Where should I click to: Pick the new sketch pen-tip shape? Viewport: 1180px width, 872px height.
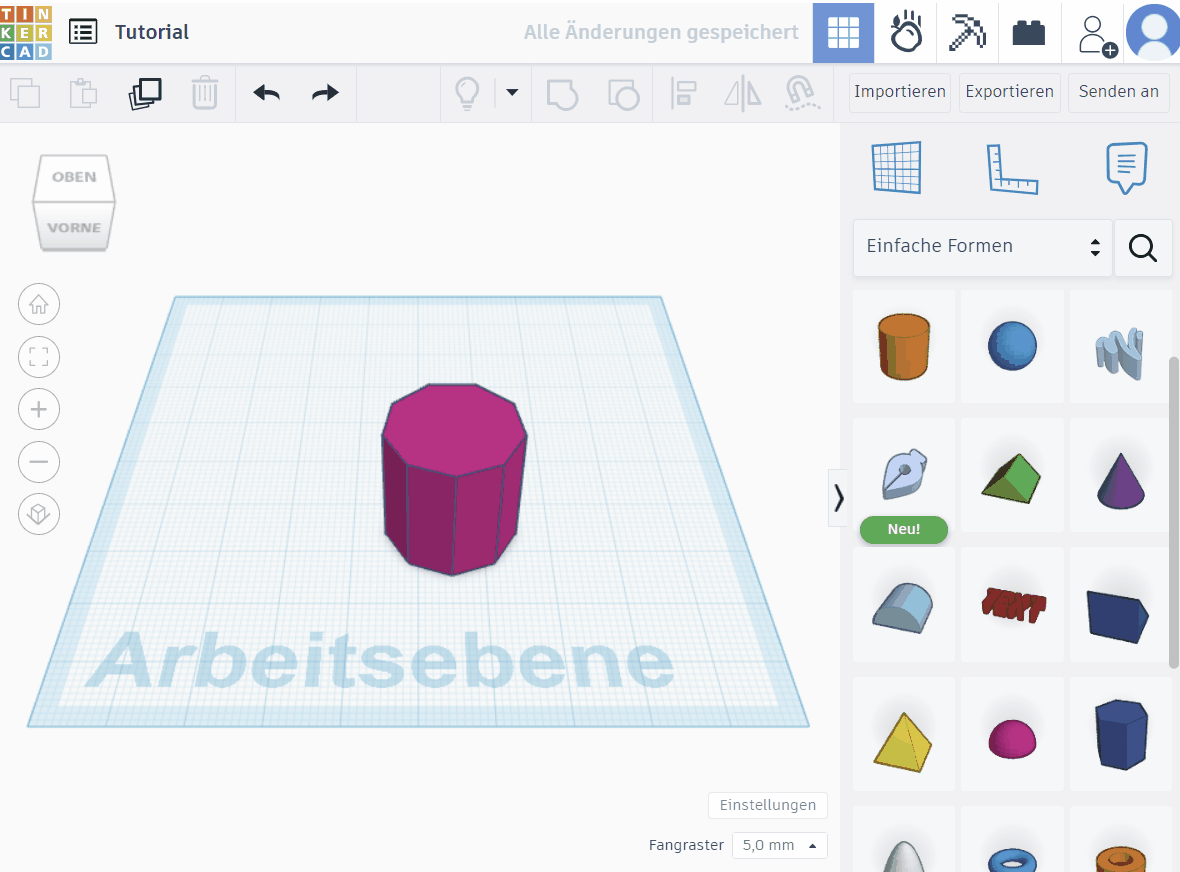pyautogui.click(x=904, y=475)
